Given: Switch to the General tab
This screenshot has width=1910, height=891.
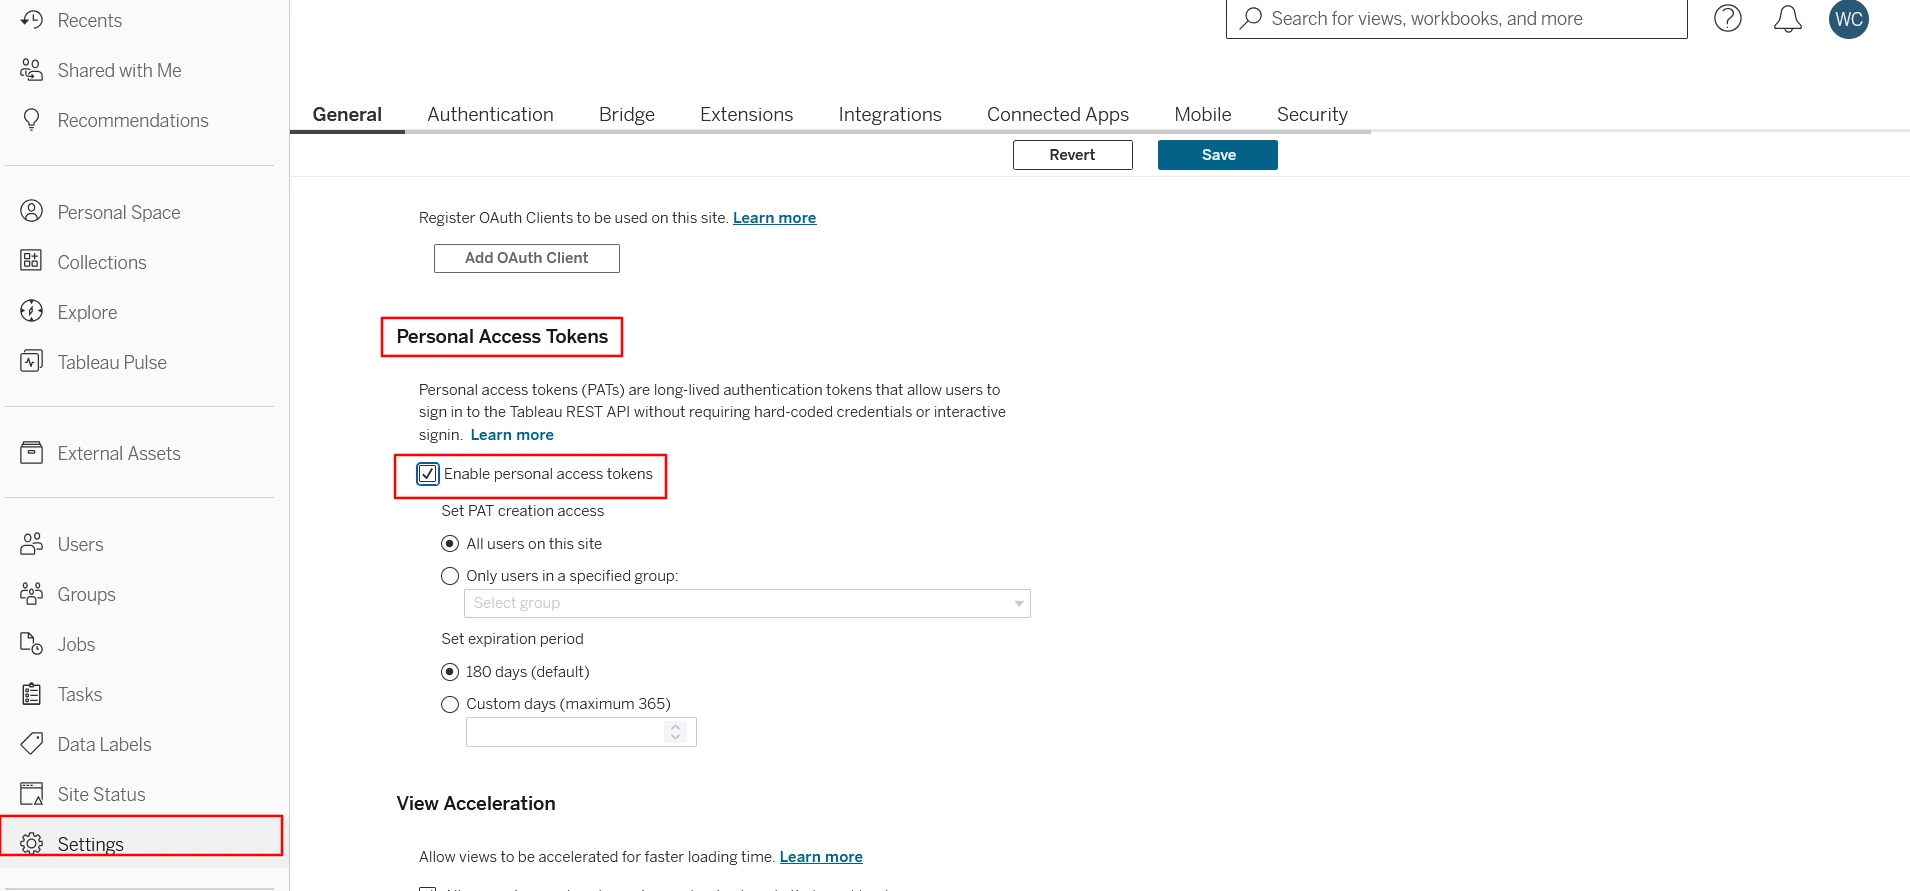Looking at the screenshot, I should [x=347, y=114].
